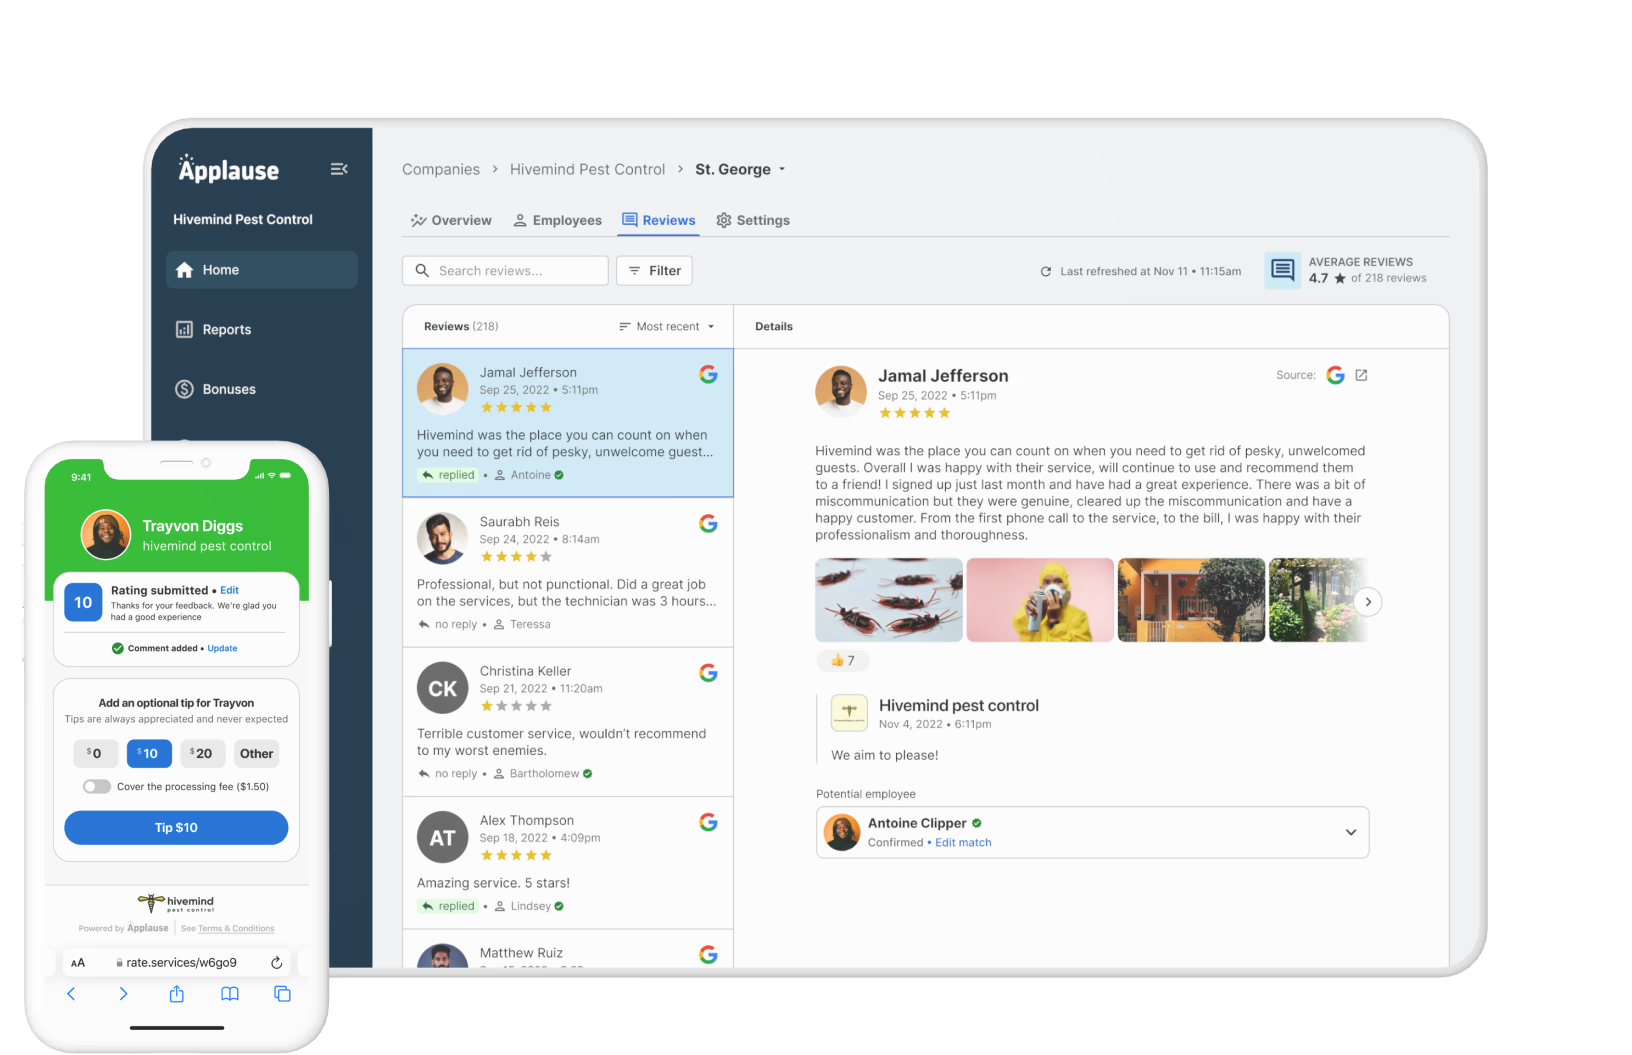This screenshot has width=1632, height=1055.
Task: Select Alex Thompson's review
Action: coord(568,863)
